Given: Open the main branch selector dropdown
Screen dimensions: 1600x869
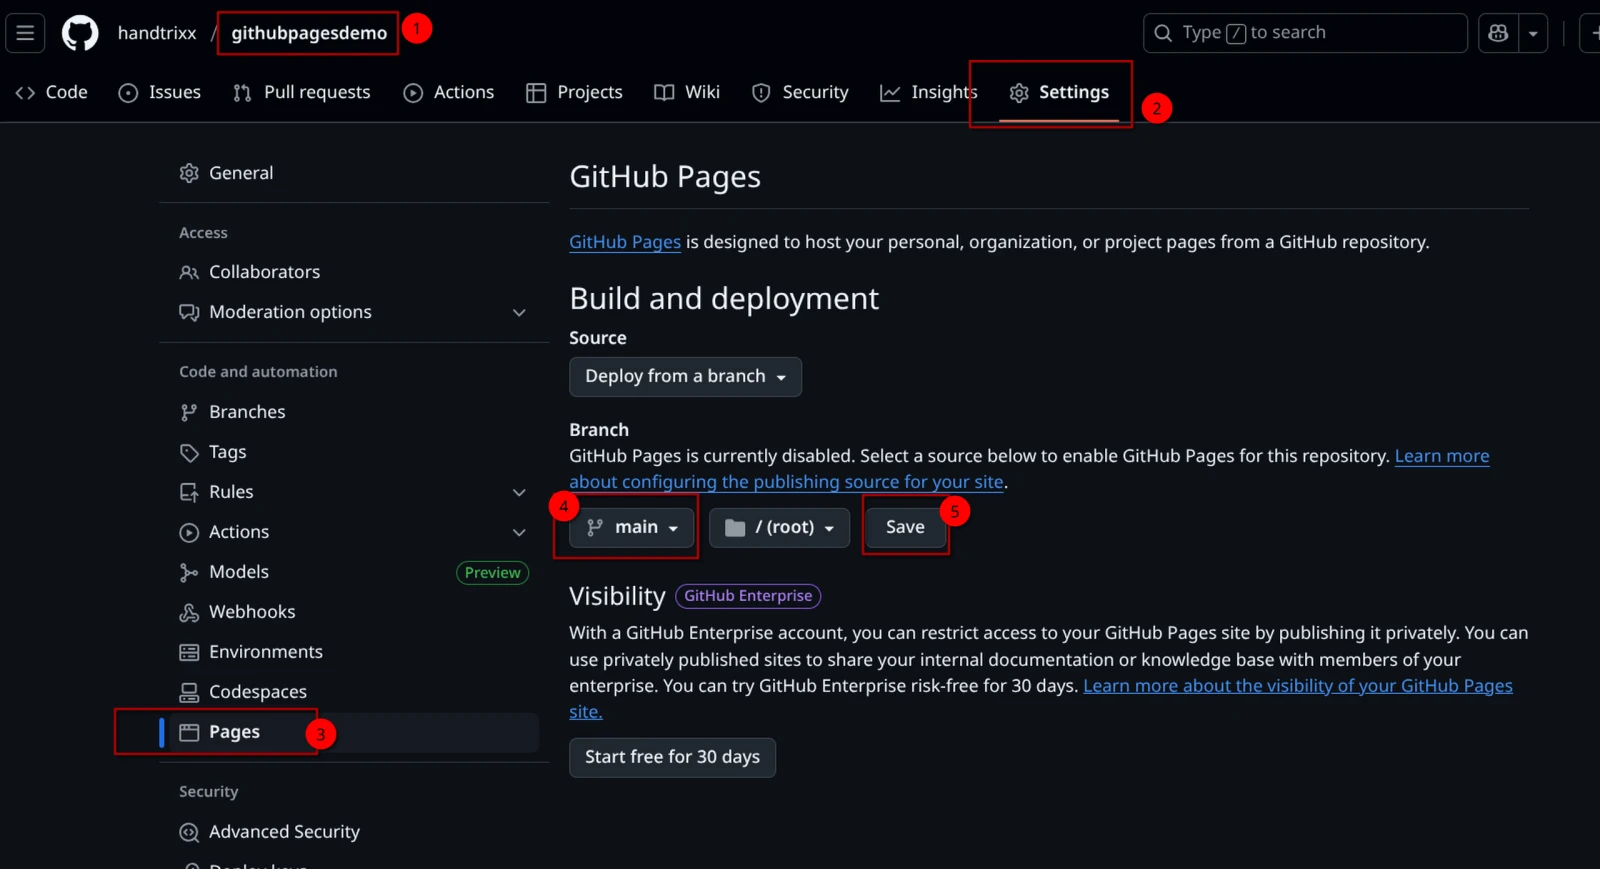Looking at the screenshot, I should point(632,527).
